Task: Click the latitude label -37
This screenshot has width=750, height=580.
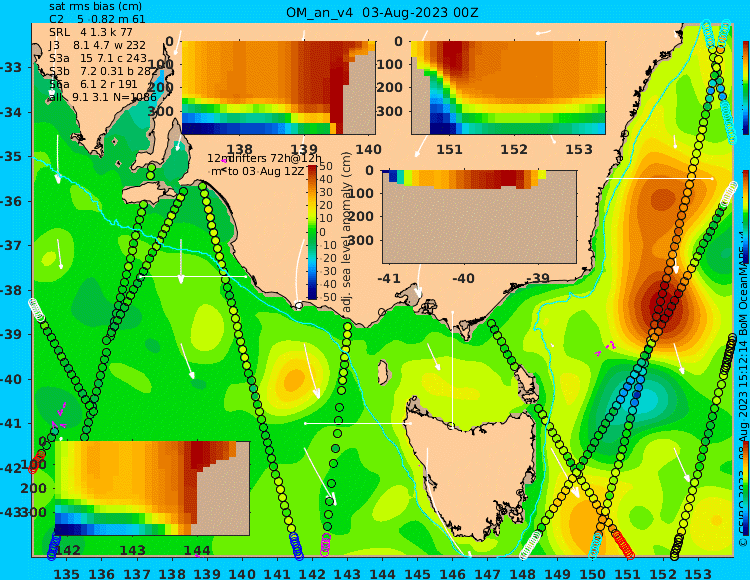Action: pyautogui.click(x=11, y=245)
